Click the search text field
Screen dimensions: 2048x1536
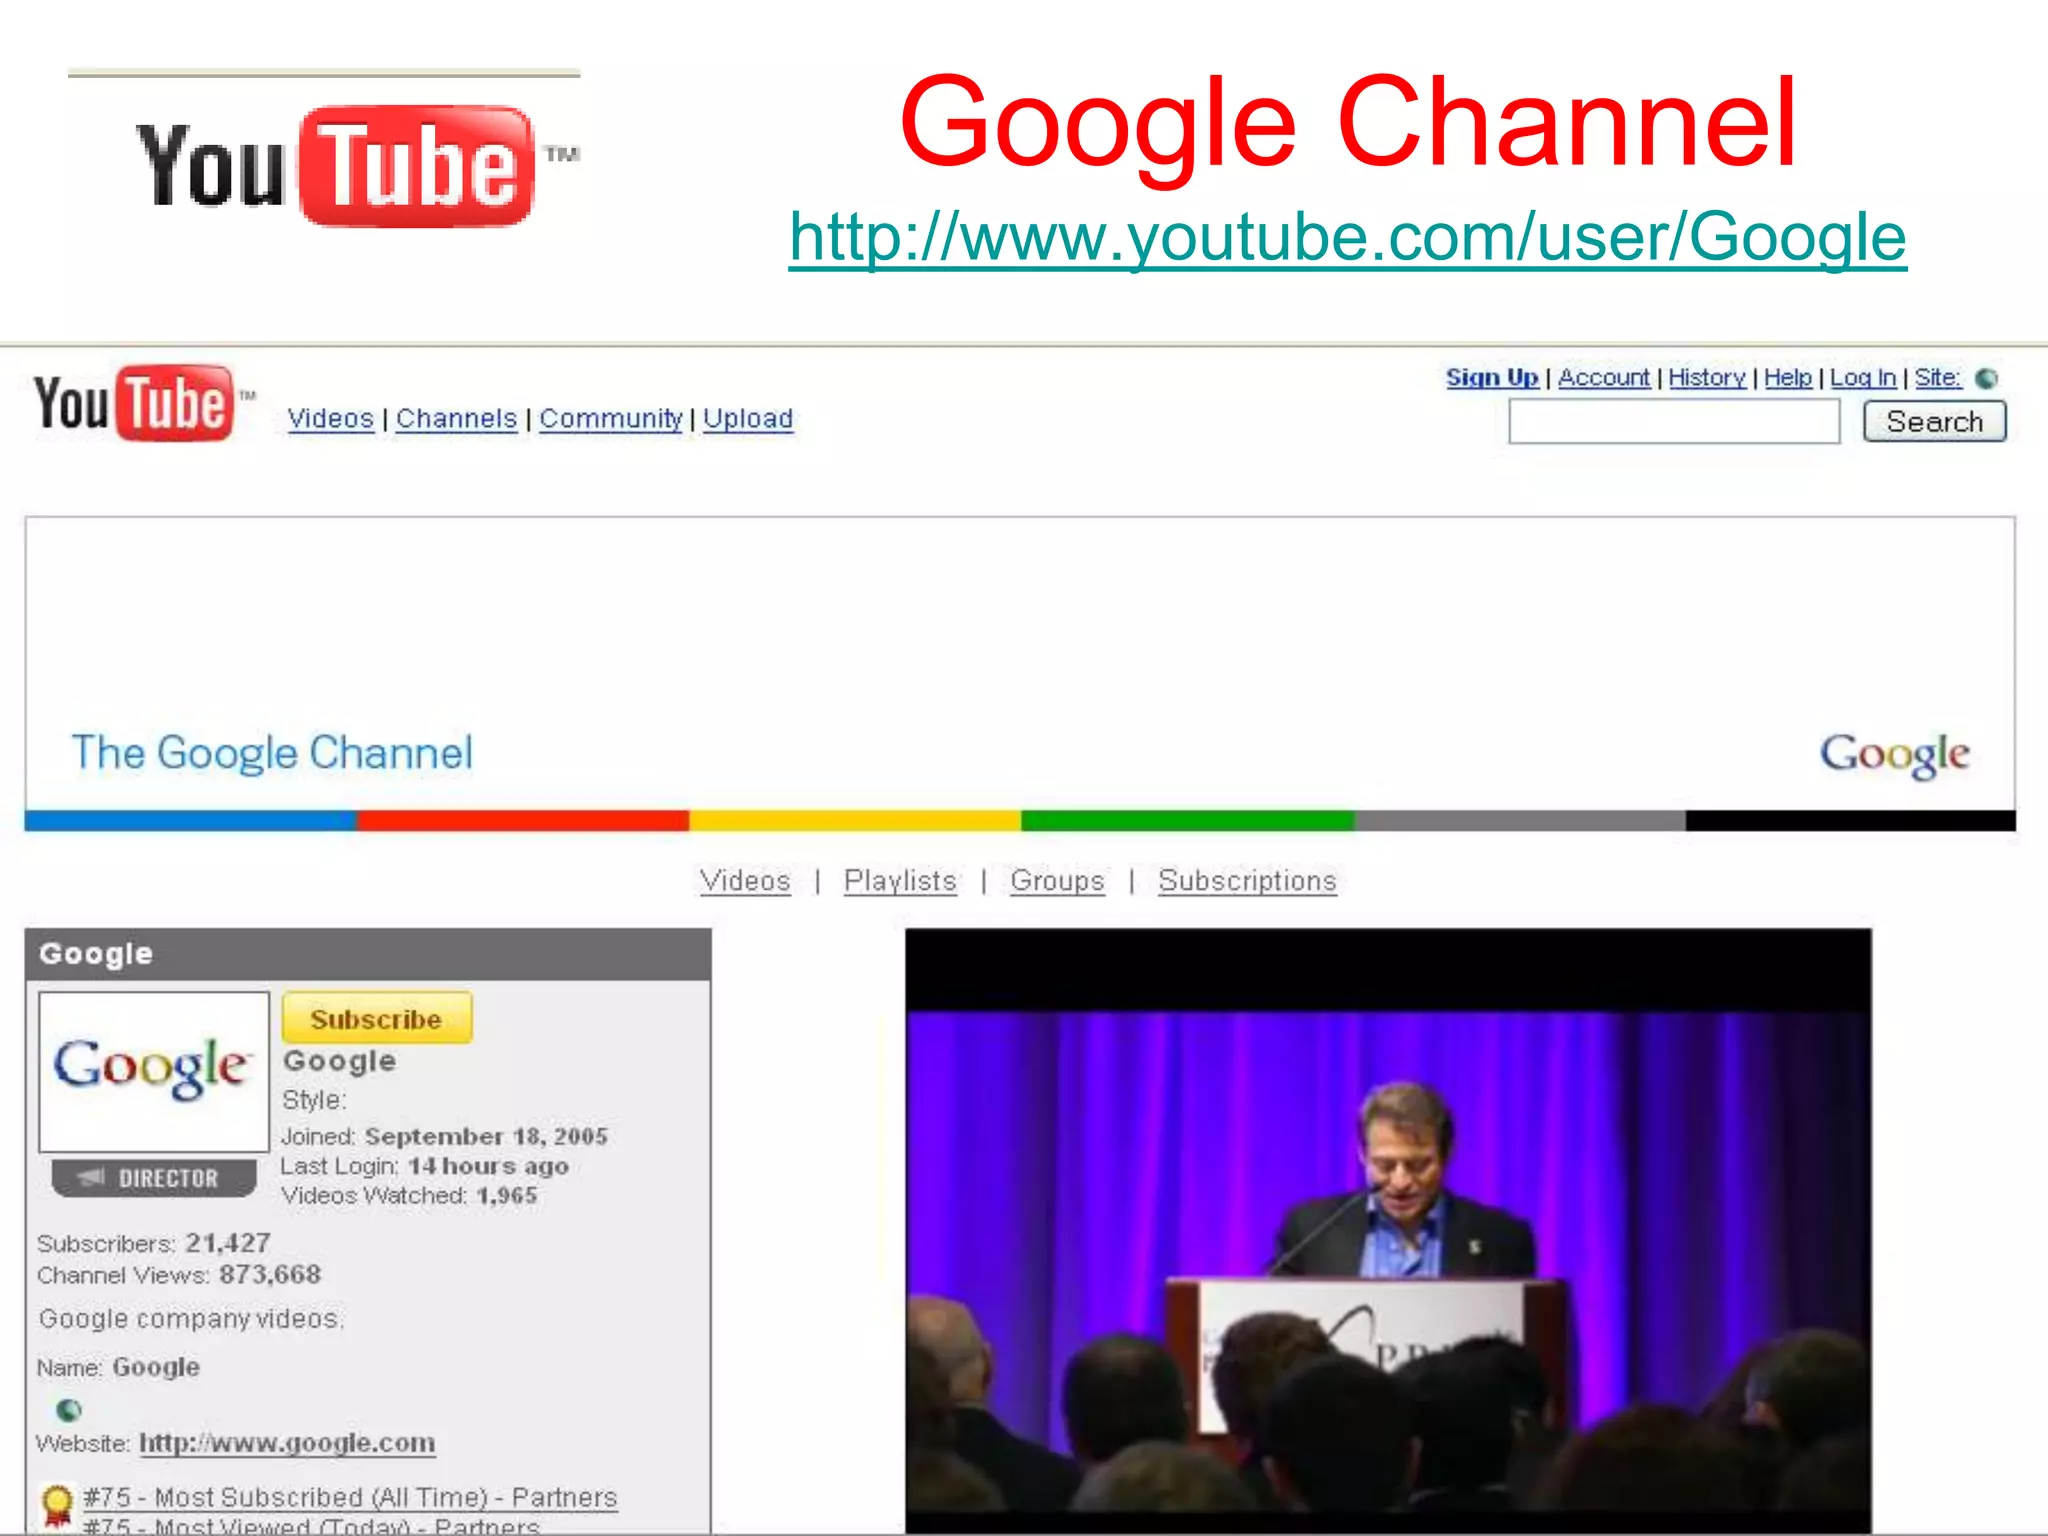click(x=1674, y=421)
